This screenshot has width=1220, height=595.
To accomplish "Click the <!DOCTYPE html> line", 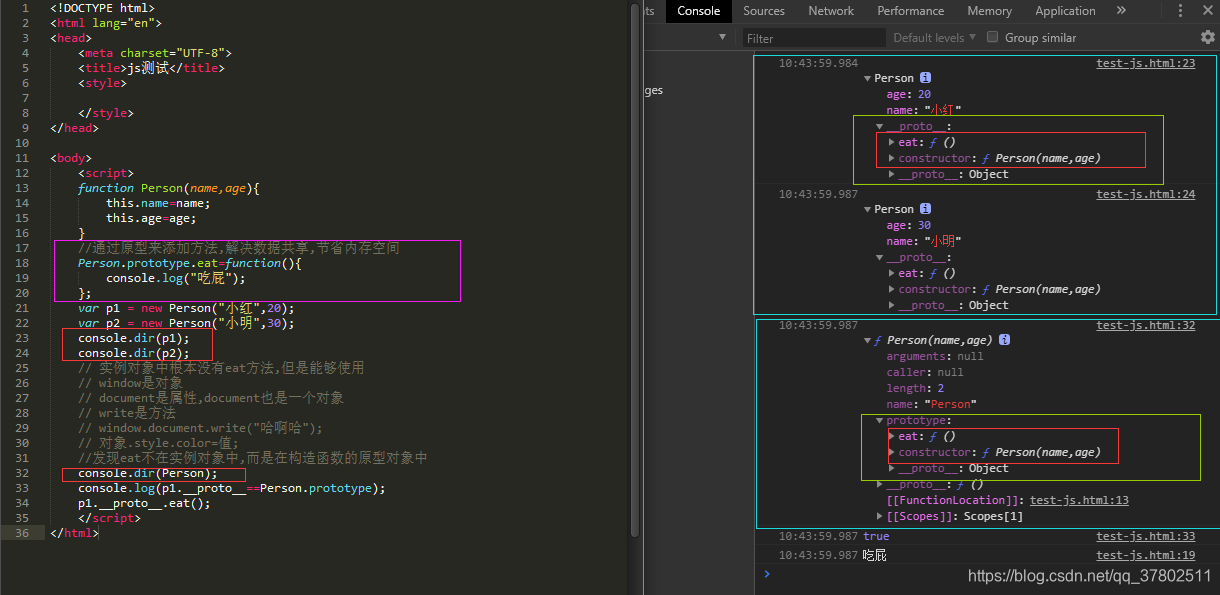I will [103, 8].
